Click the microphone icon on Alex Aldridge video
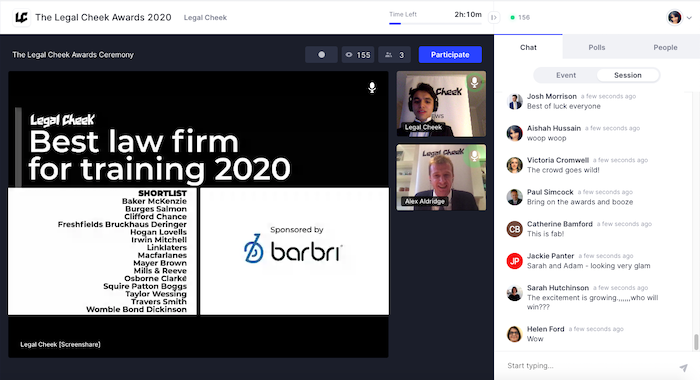Screen dimensions: 700x380 475,155
